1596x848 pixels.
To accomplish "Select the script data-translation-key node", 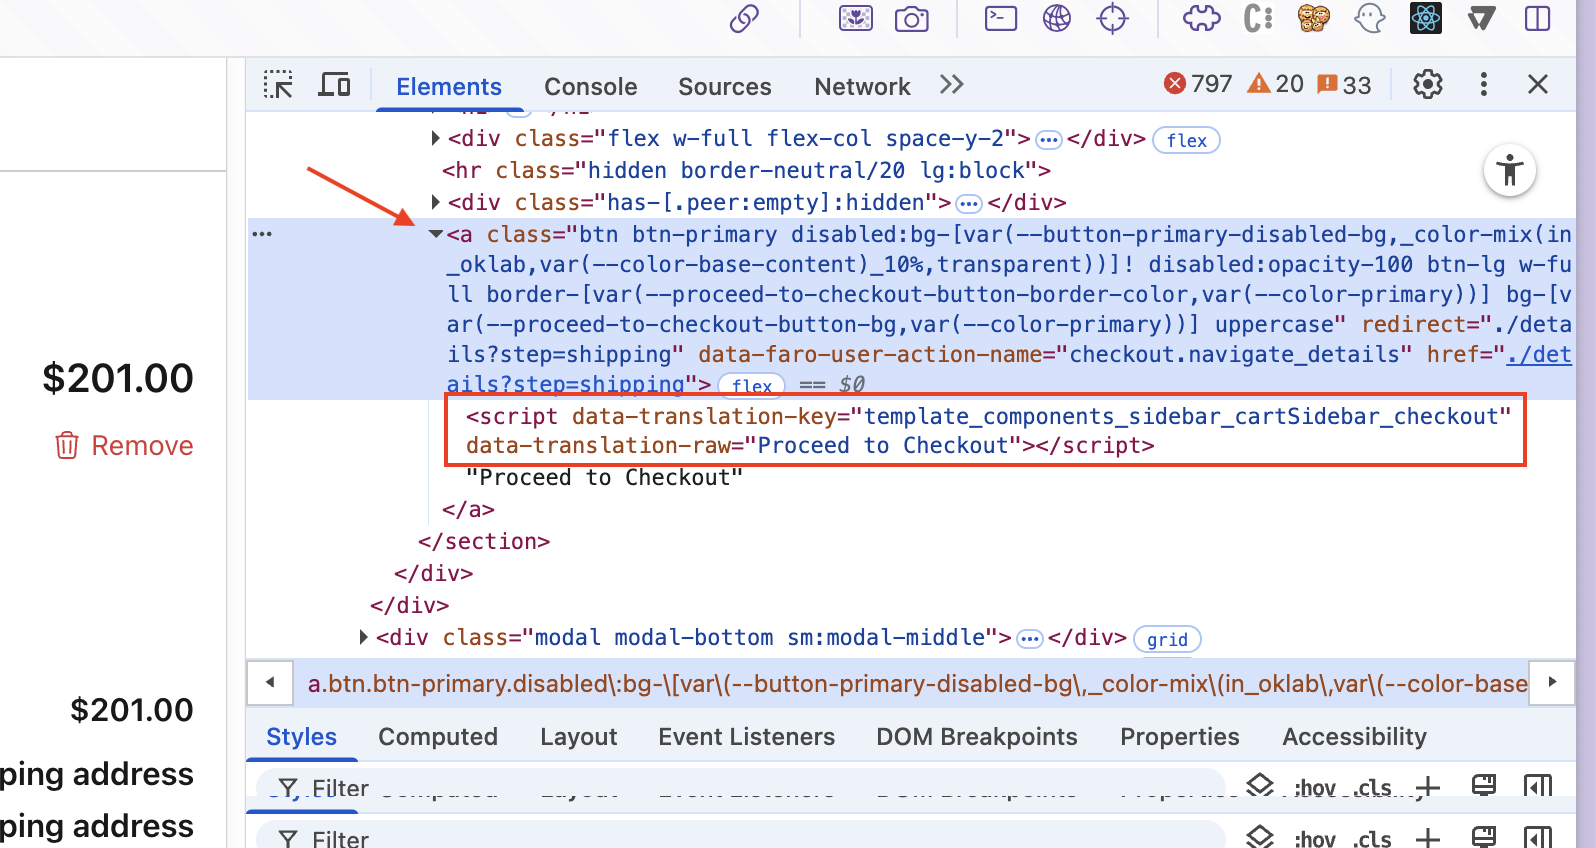I will (988, 430).
